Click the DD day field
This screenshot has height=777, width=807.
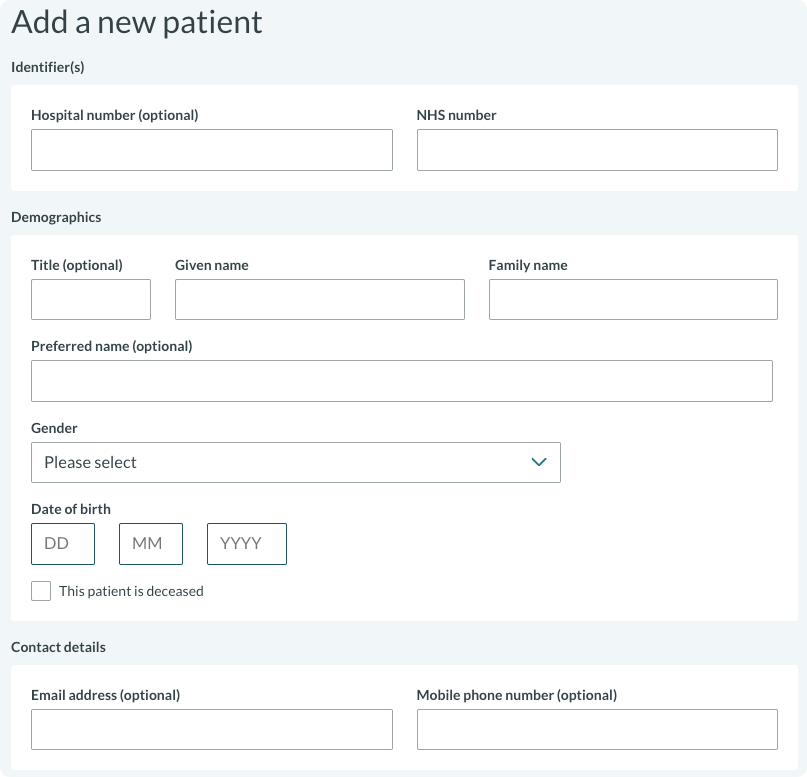[62, 543]
